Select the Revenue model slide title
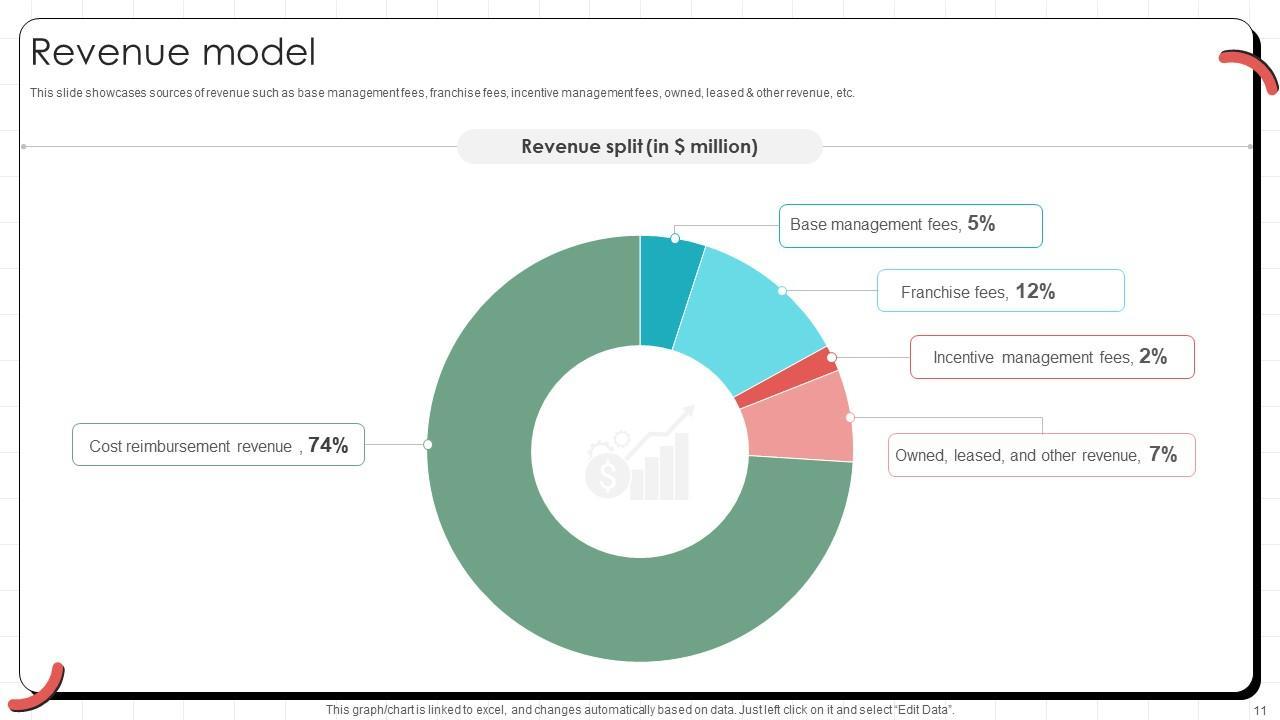 (173, 52)
